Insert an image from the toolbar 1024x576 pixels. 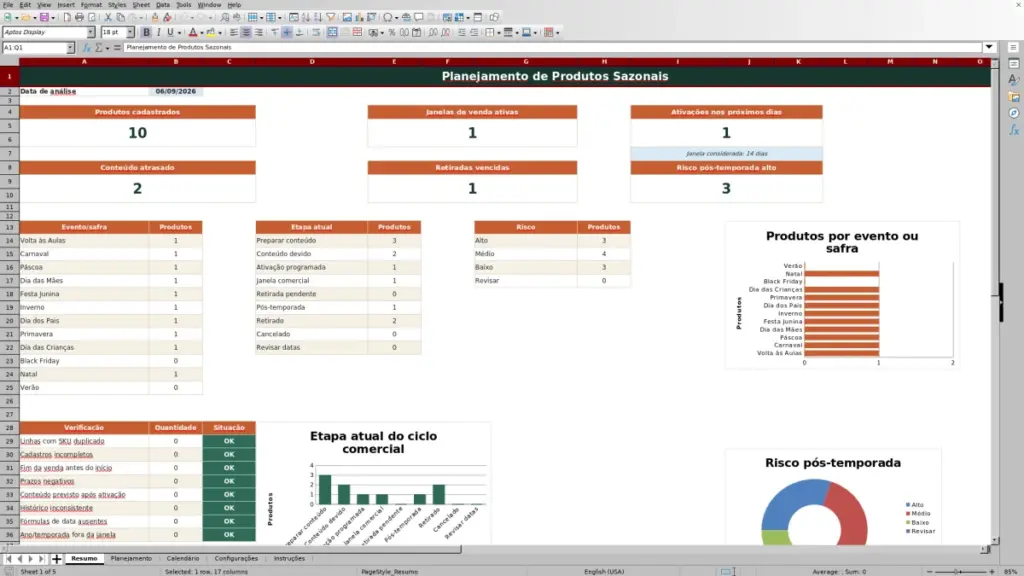point(347,18)
